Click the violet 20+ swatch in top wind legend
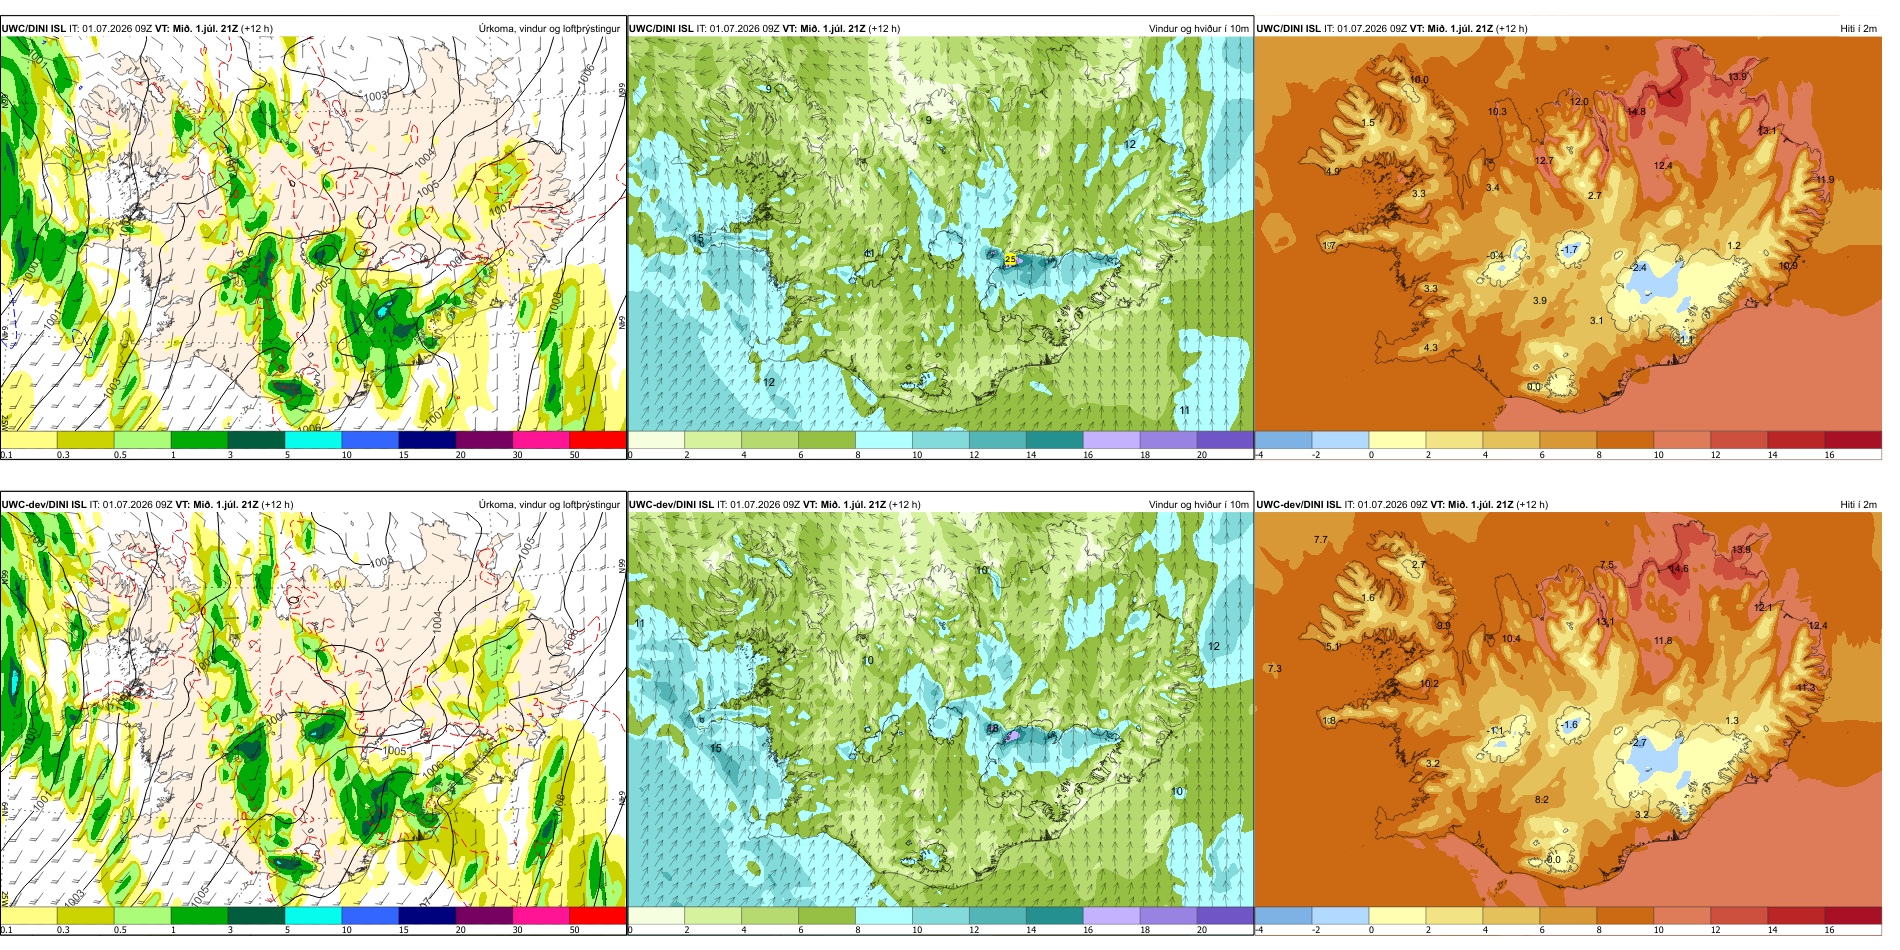1900x950 pixels. coord(1225,440)
